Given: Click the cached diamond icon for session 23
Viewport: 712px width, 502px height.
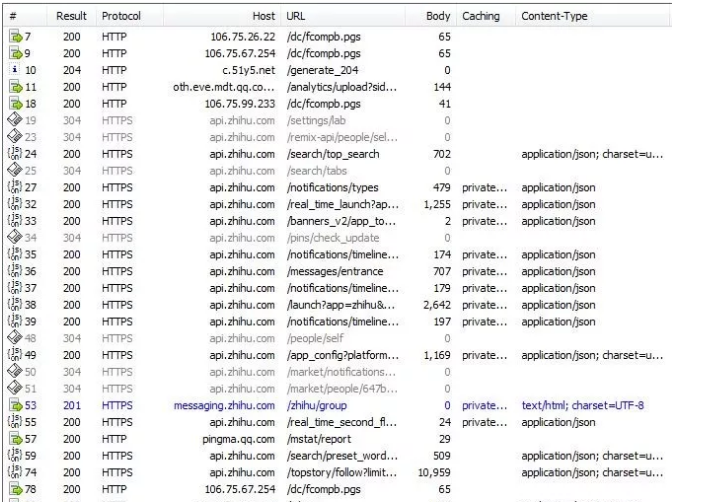Looking at the screenshot, I should click(x=15, y=137).
